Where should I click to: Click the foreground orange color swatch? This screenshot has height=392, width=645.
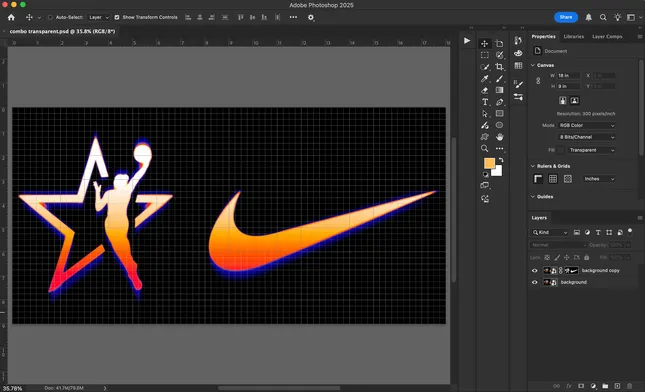(x=489, y=163)
